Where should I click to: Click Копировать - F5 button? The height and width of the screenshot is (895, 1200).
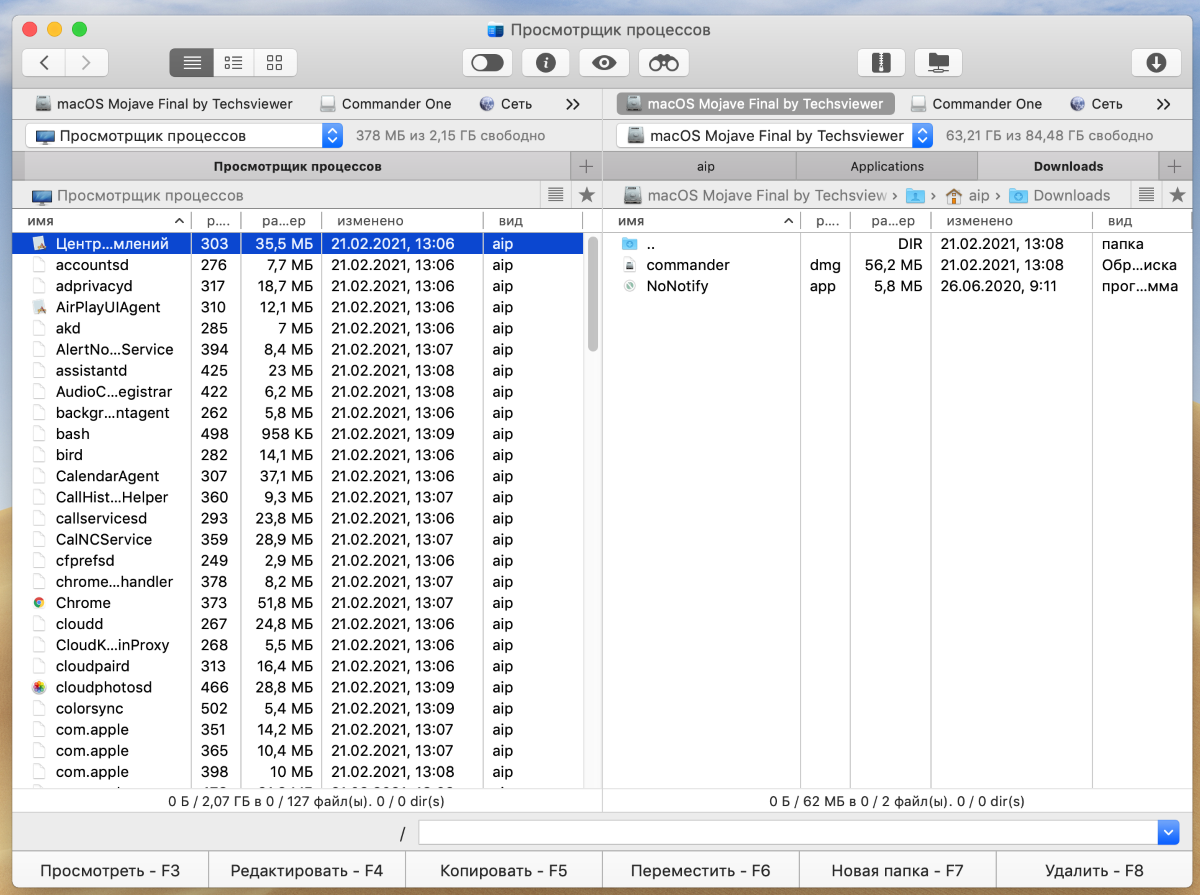(504, 871)
